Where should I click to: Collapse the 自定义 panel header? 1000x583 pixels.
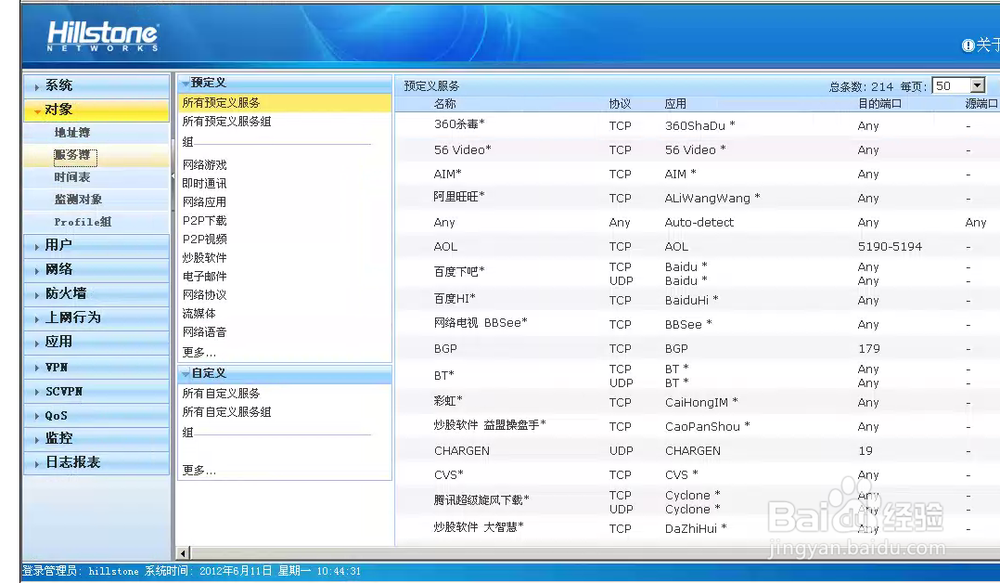coord(284,373)
